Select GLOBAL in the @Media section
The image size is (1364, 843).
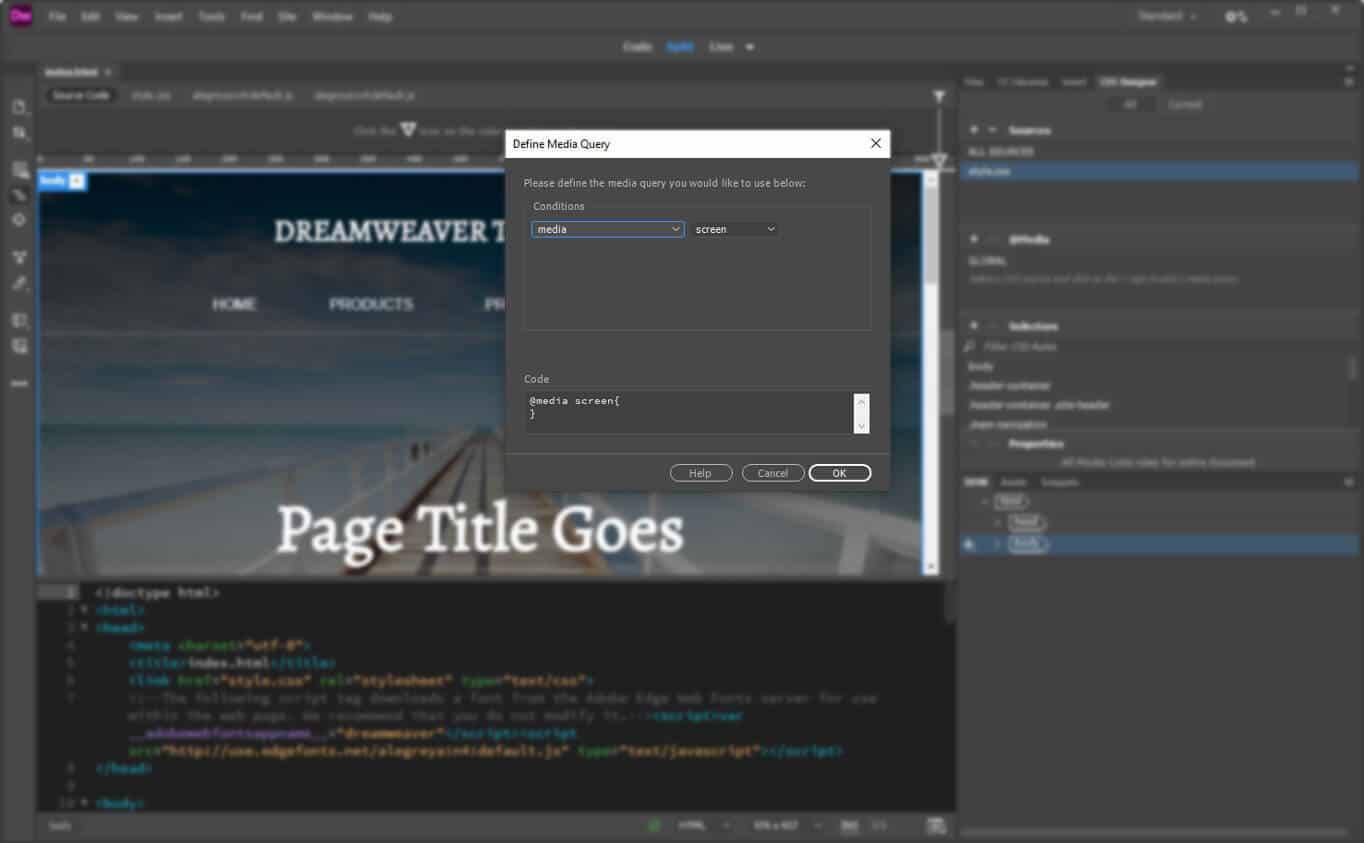pyautogui.click(x=987, y=261)
